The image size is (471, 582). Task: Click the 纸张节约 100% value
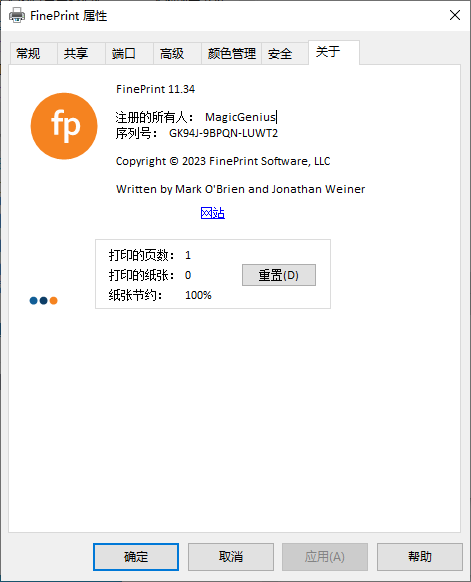pyautogui.click(x=198, y=295)
